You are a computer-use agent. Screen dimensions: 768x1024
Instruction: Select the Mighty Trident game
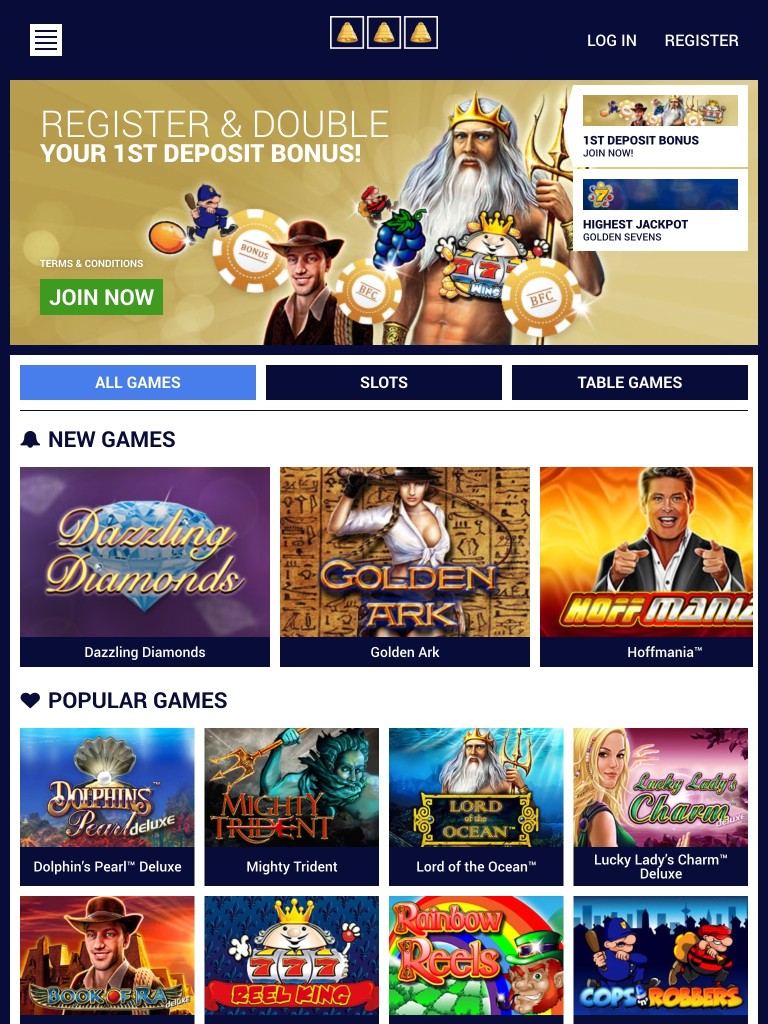(291, 807)
